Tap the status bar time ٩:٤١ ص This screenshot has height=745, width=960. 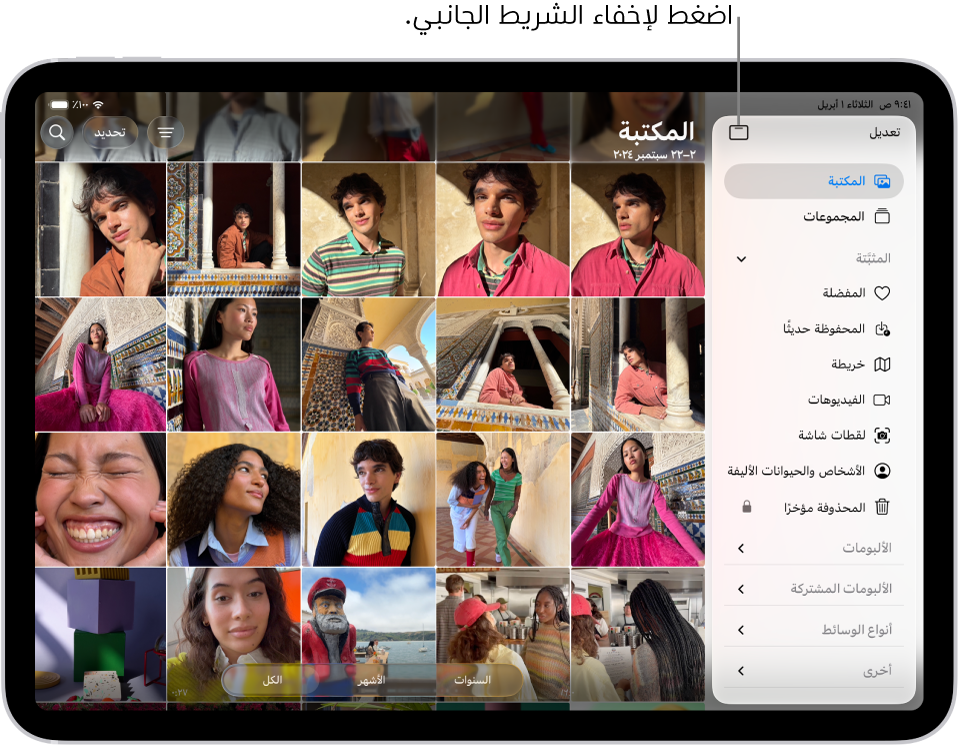(x=894, y=105)
